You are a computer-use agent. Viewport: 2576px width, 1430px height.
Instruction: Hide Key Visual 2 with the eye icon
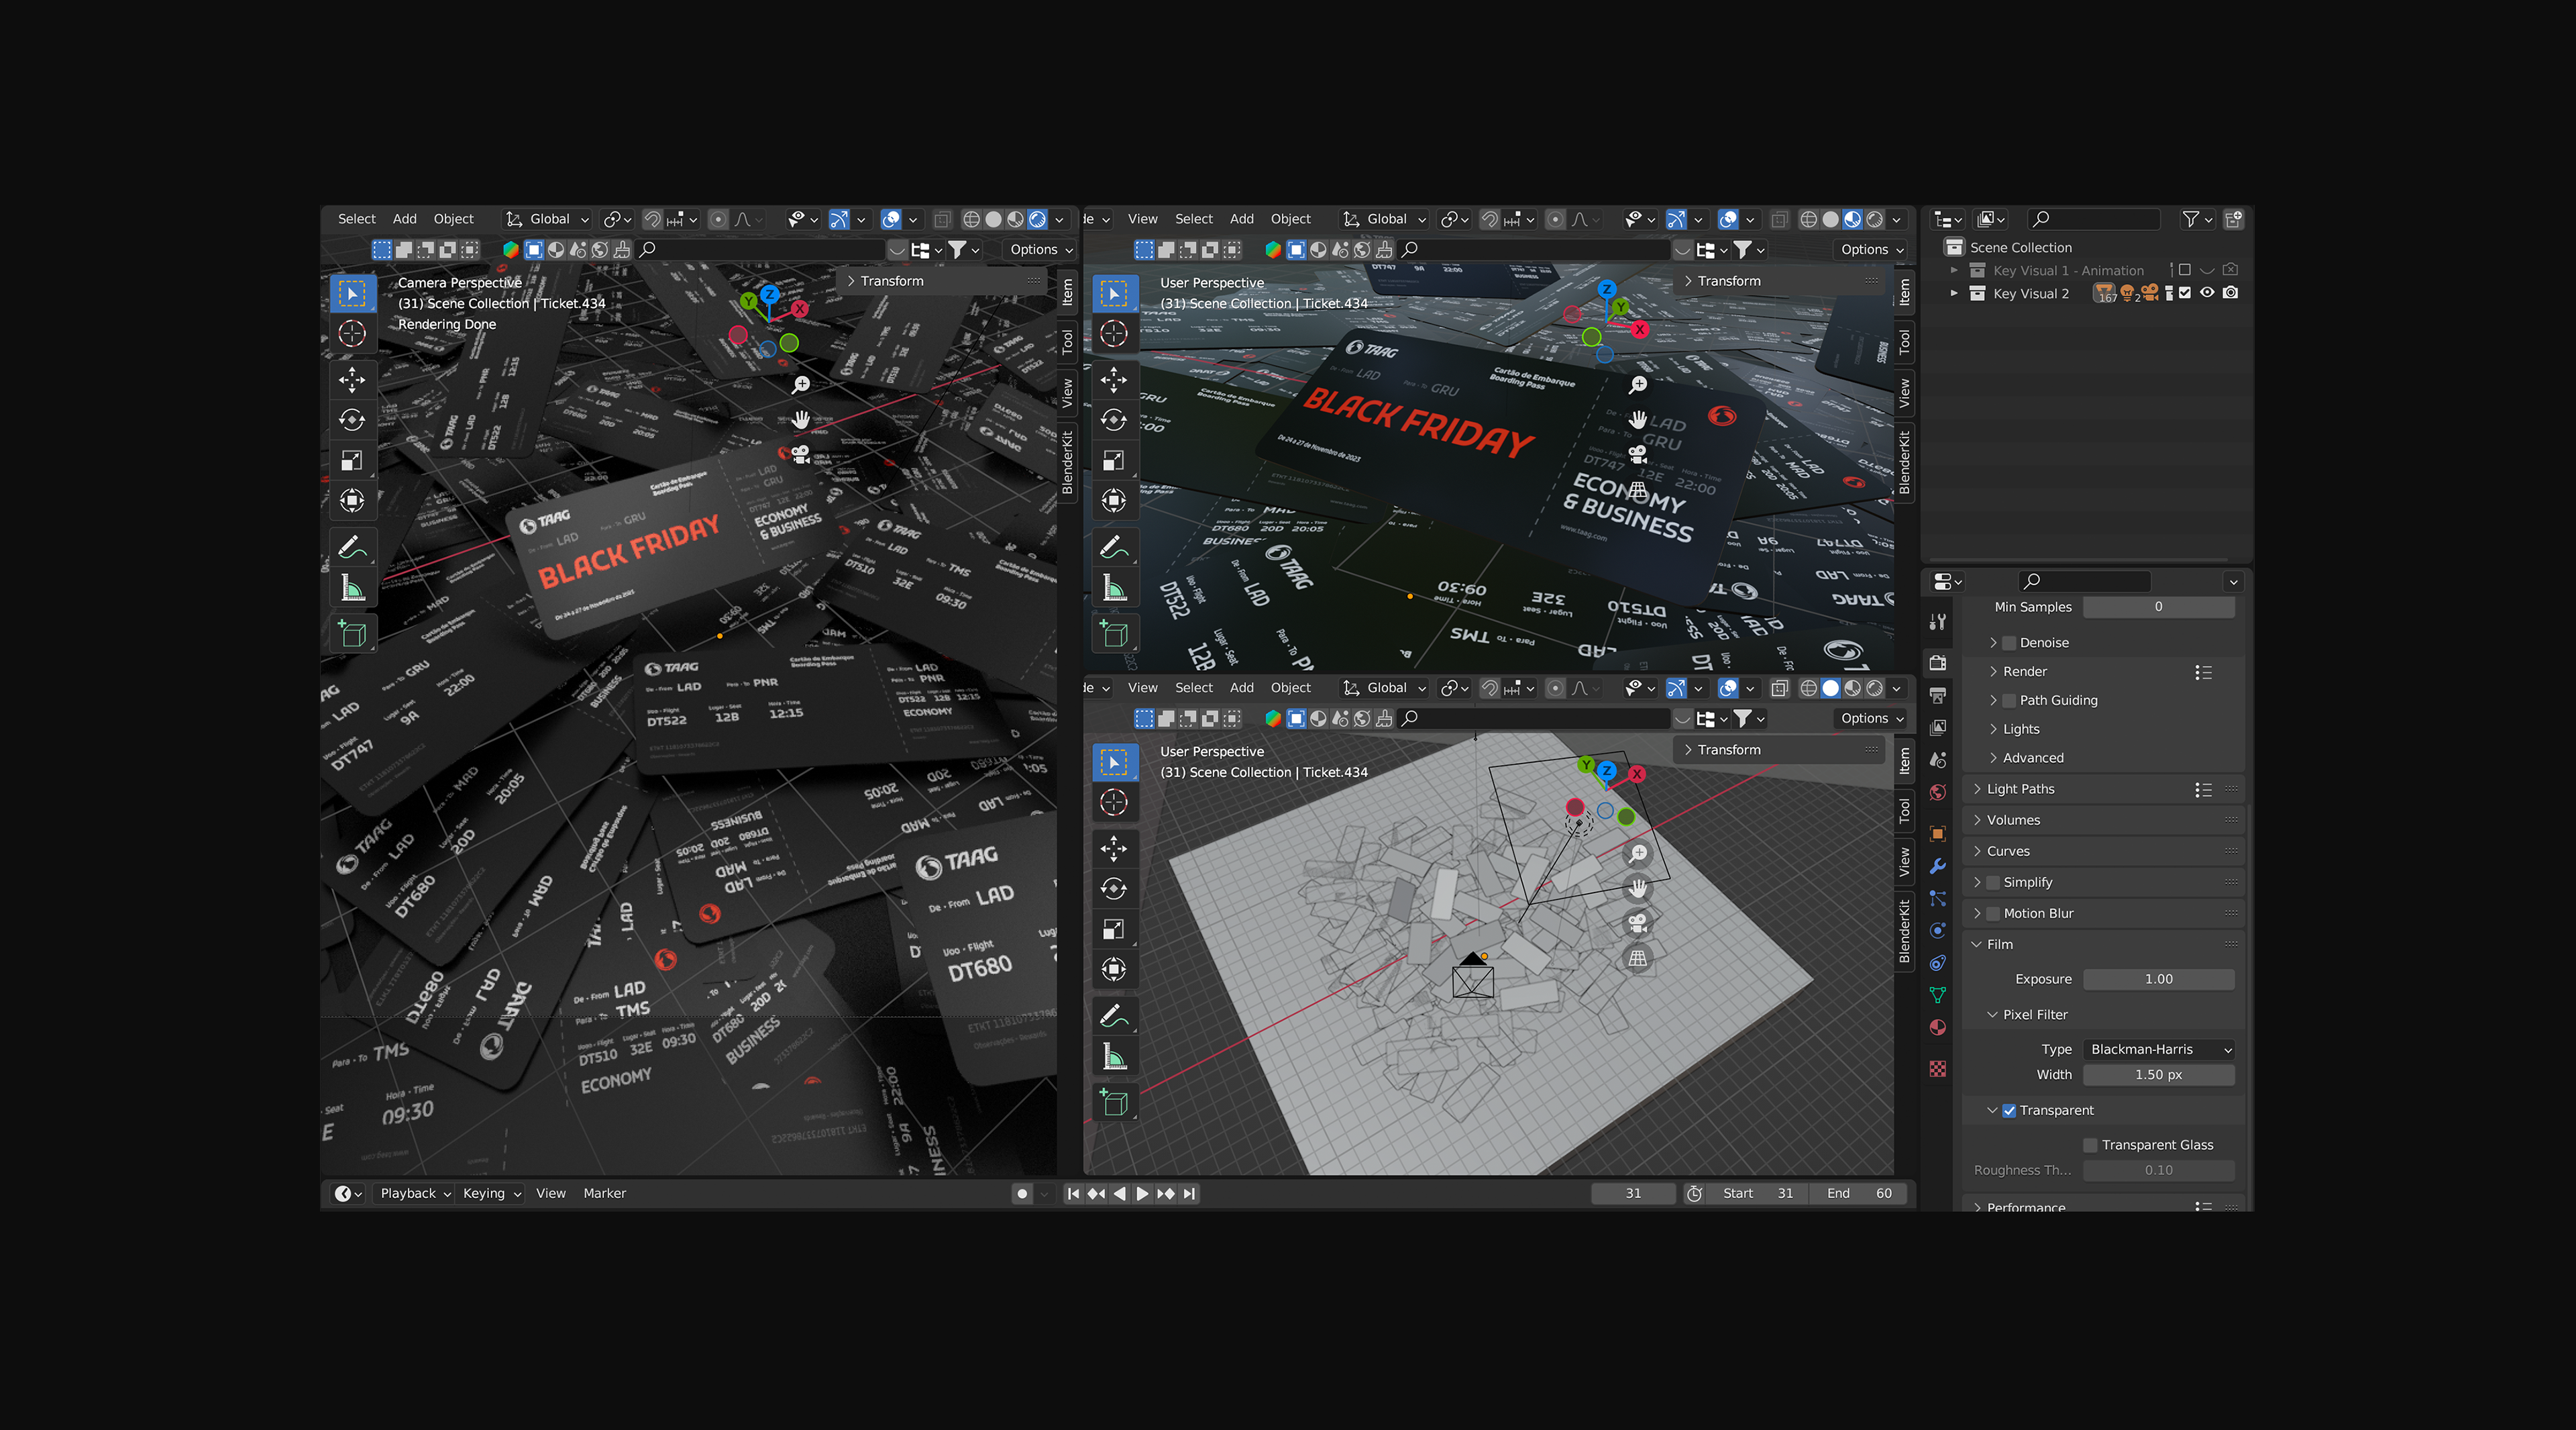tap(2207, 293)
